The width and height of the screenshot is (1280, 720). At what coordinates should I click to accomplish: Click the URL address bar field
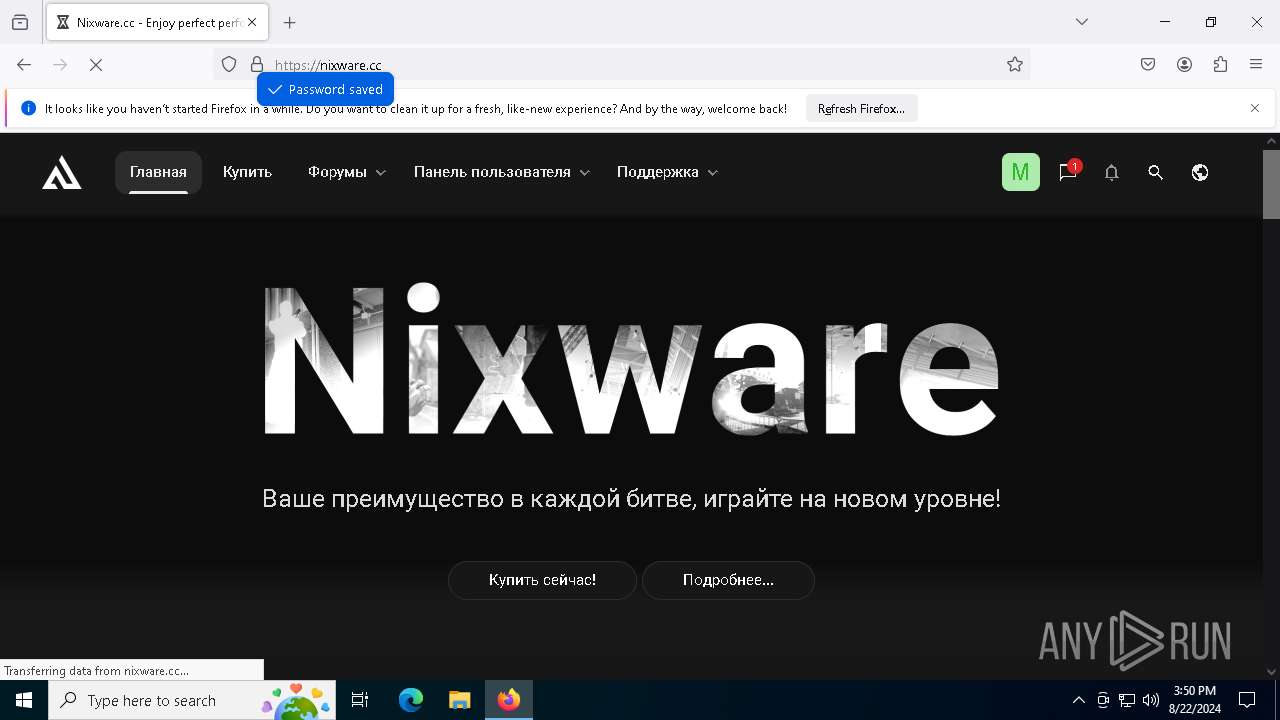620,64
